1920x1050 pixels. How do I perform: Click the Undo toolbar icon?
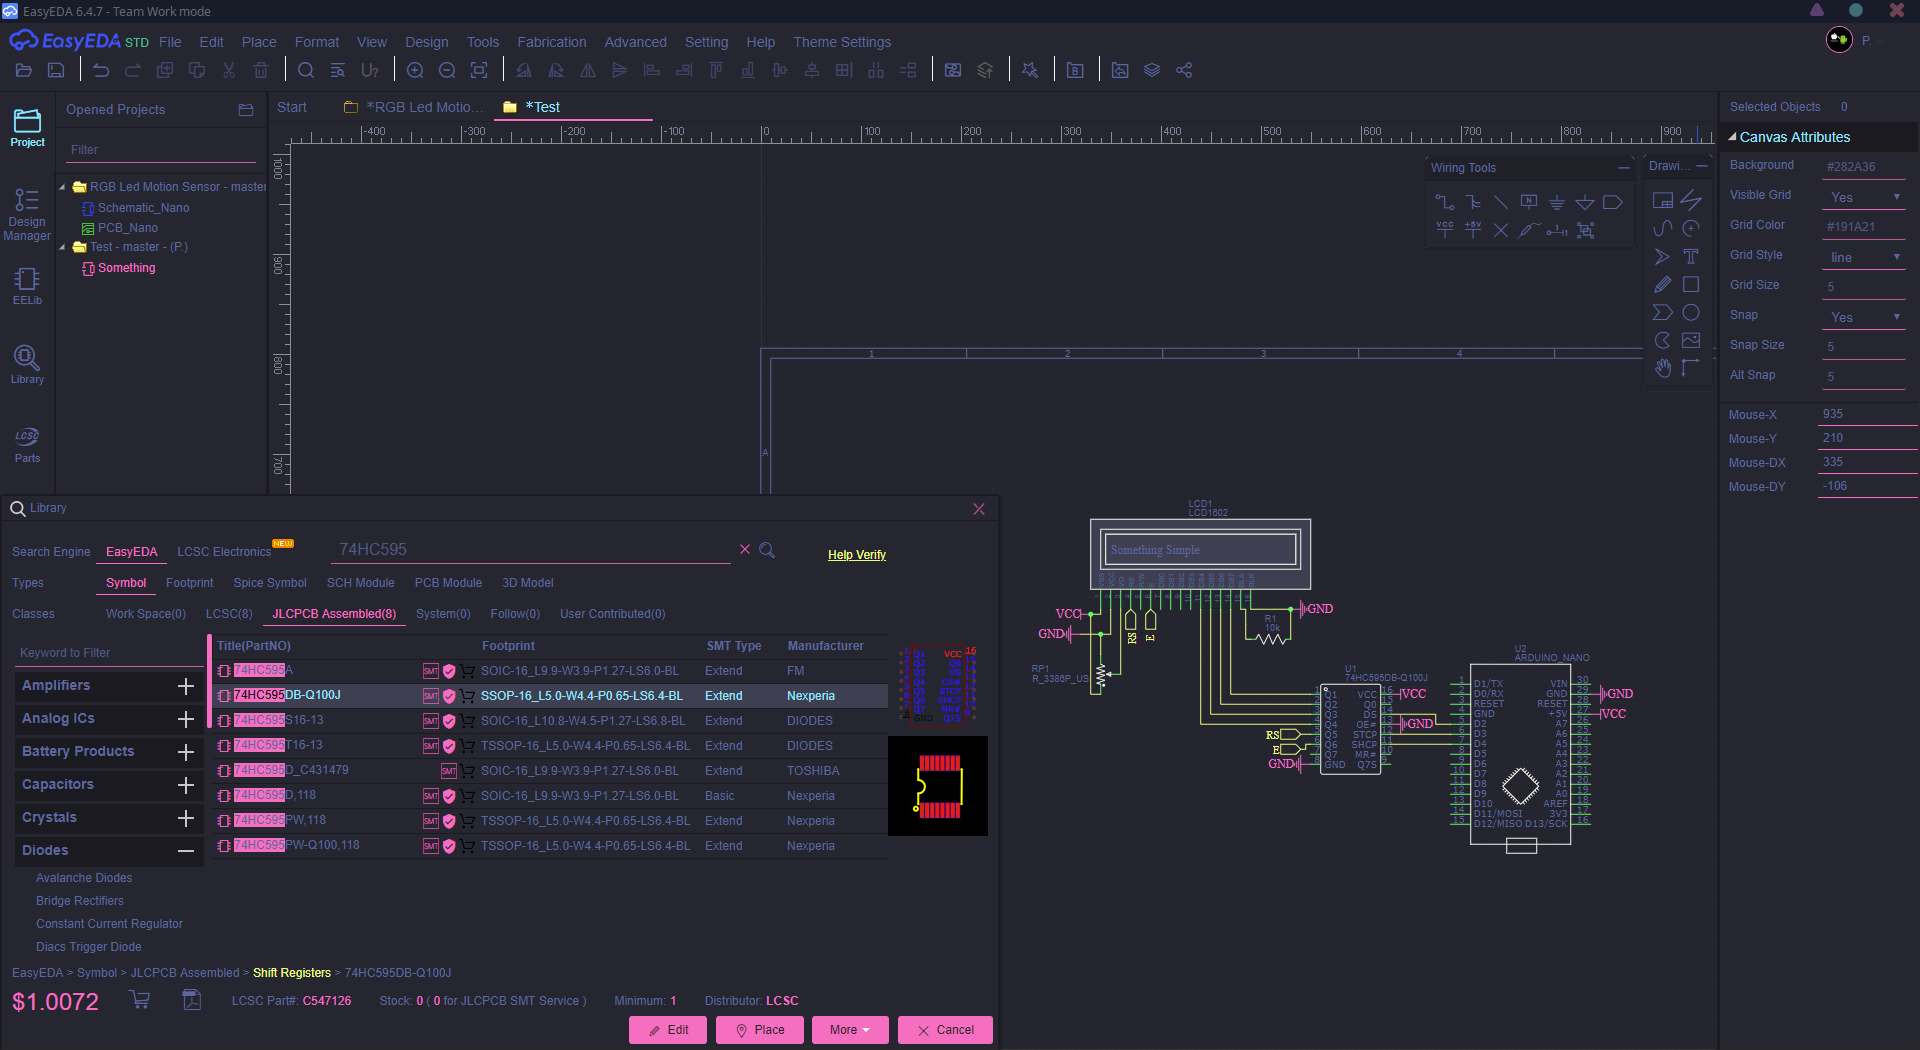pyautogui.click(x=101, y=70)
